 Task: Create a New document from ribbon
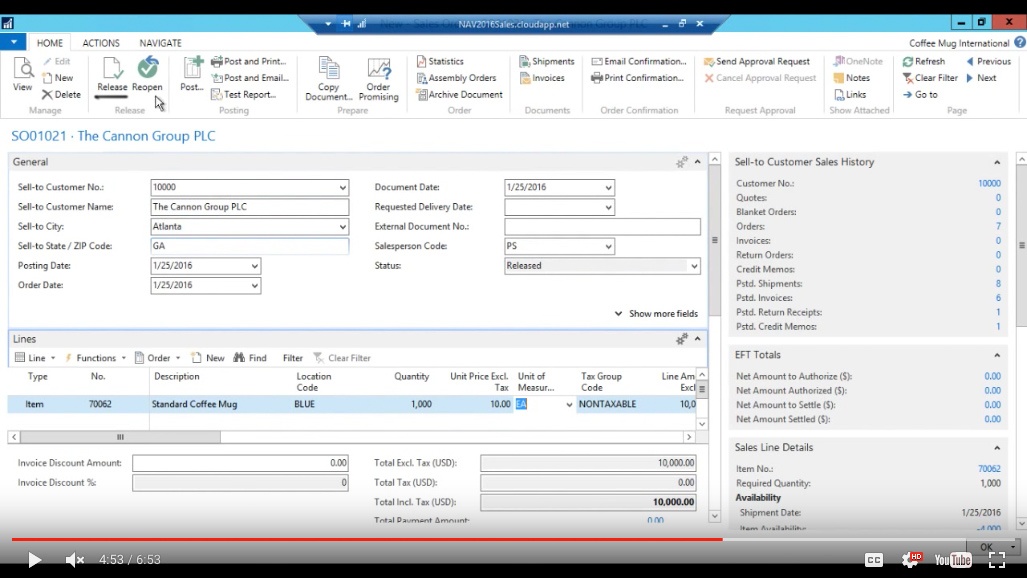click(x=58, y=78)
